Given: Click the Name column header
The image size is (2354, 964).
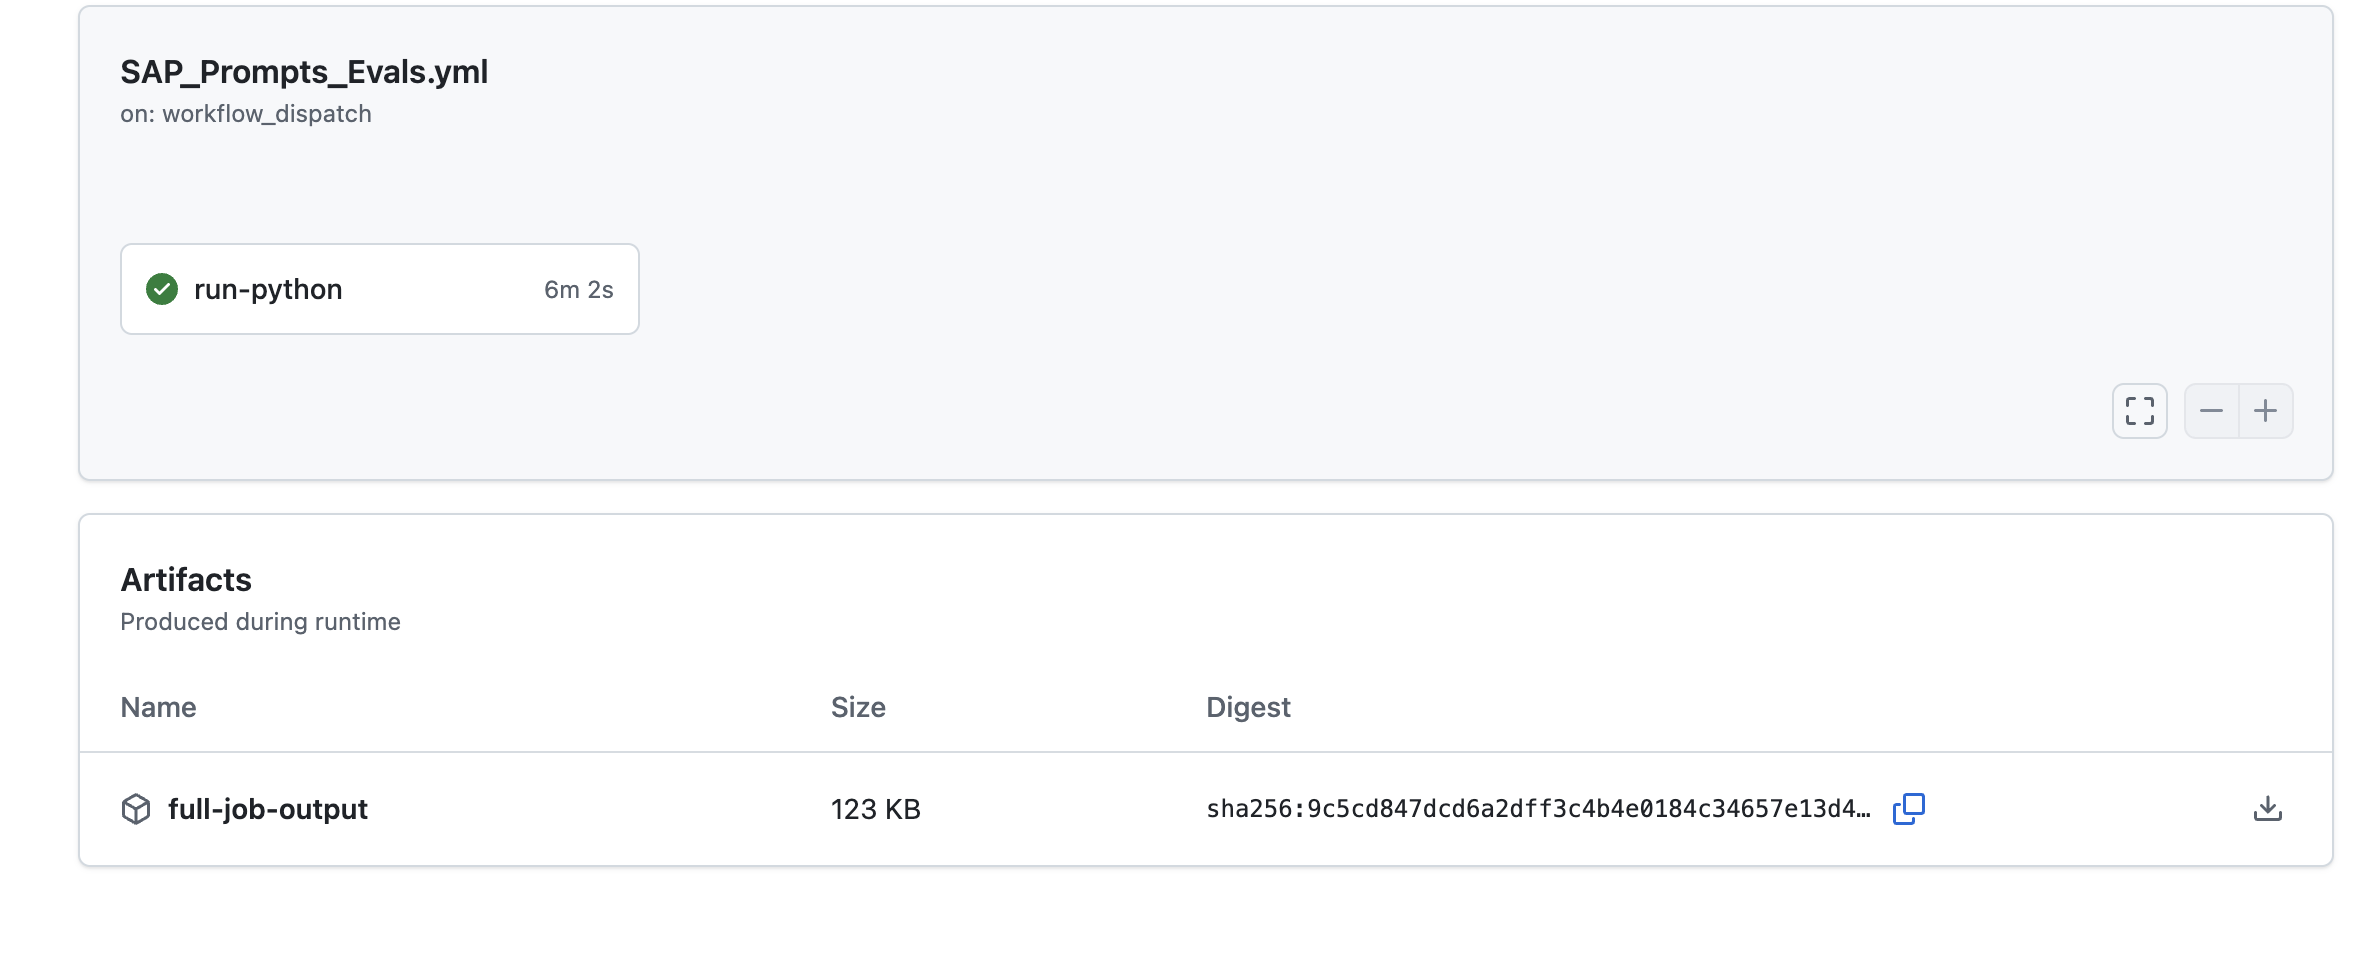Looking at the screenshot, I should 158,707.
